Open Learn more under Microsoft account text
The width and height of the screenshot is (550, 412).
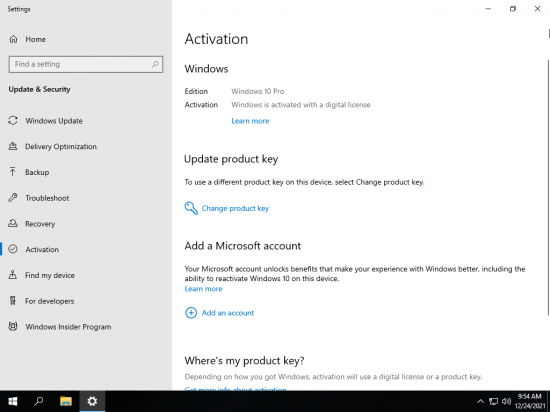[203, 289]
